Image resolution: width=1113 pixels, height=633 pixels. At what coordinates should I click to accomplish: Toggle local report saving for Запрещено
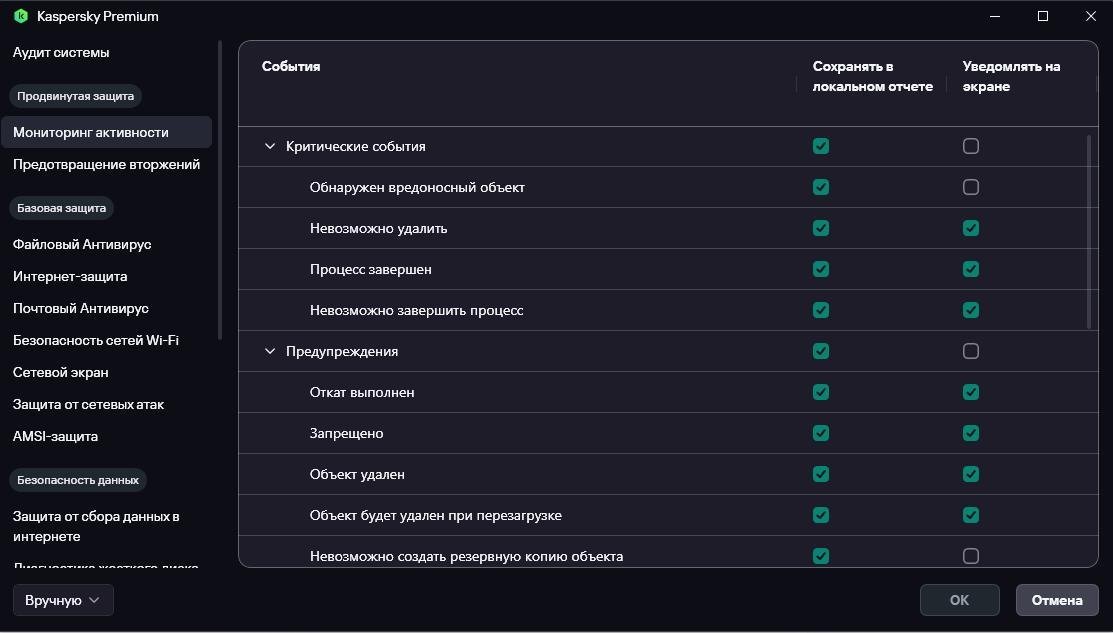821,433
